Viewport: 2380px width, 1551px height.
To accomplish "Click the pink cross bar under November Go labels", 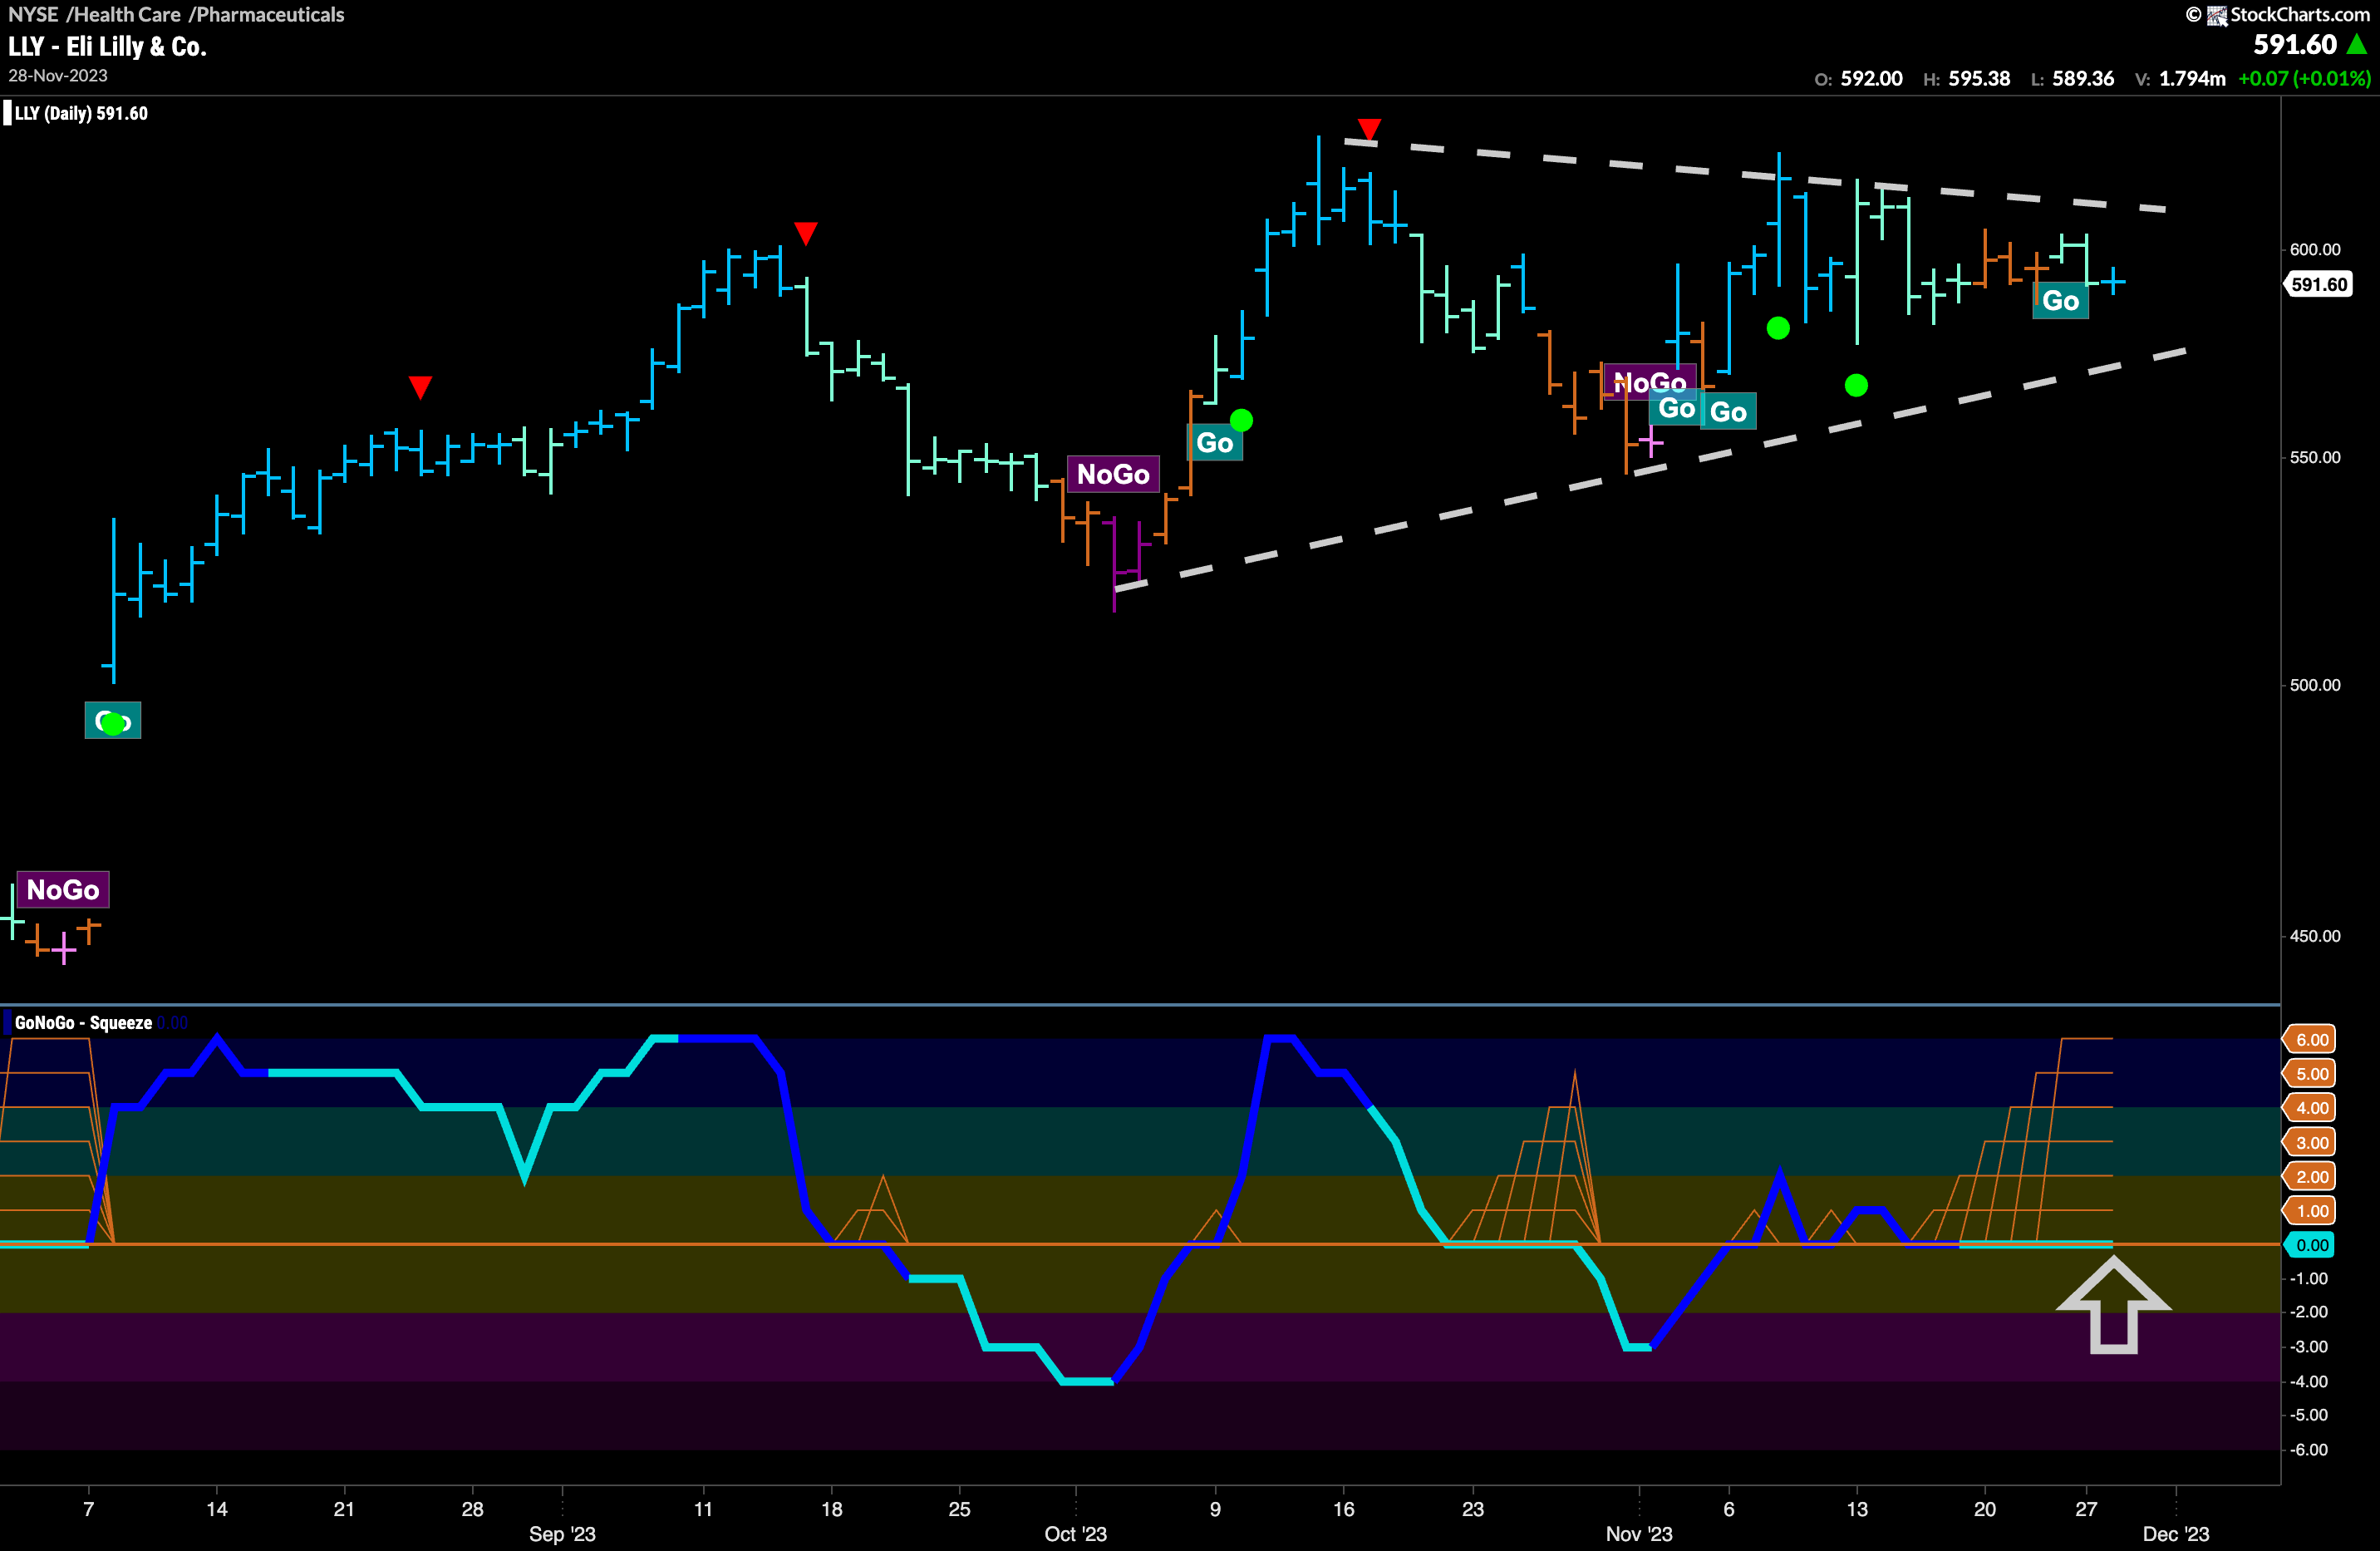I will pyautogui.click(x=1651, y=441).
